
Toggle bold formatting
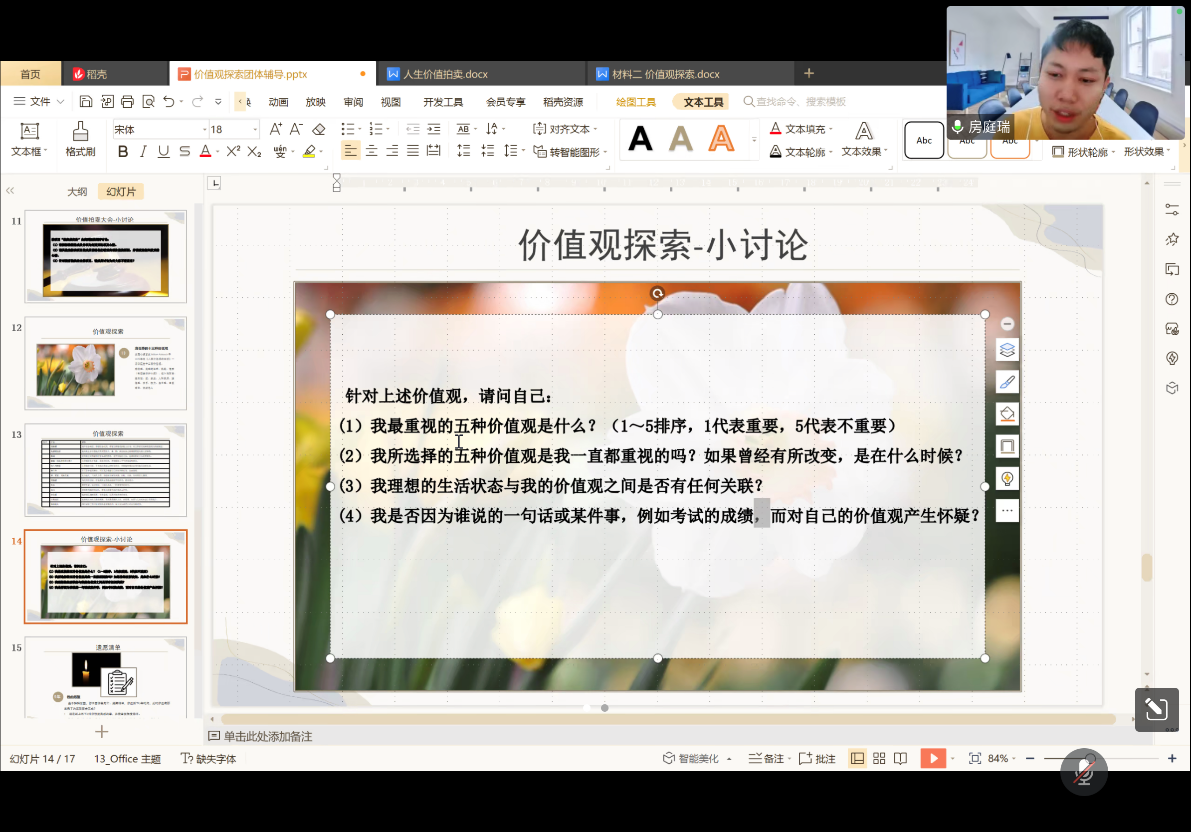click(123, 152)
